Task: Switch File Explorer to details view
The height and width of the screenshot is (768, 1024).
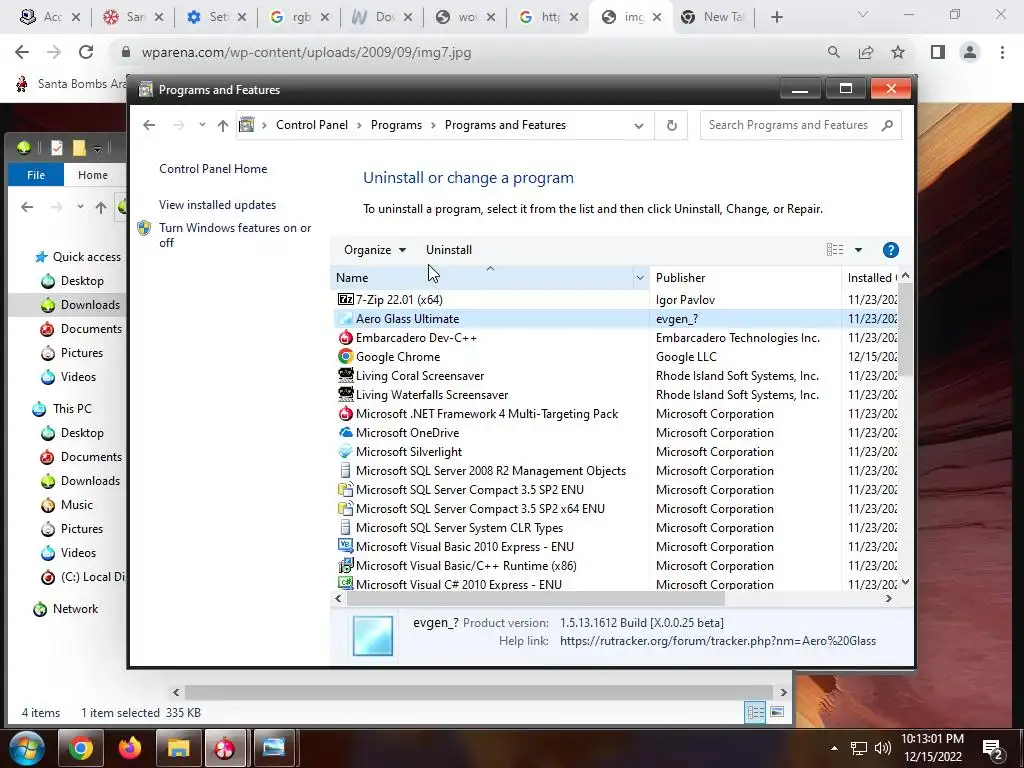Action: [x=756, y=712]
